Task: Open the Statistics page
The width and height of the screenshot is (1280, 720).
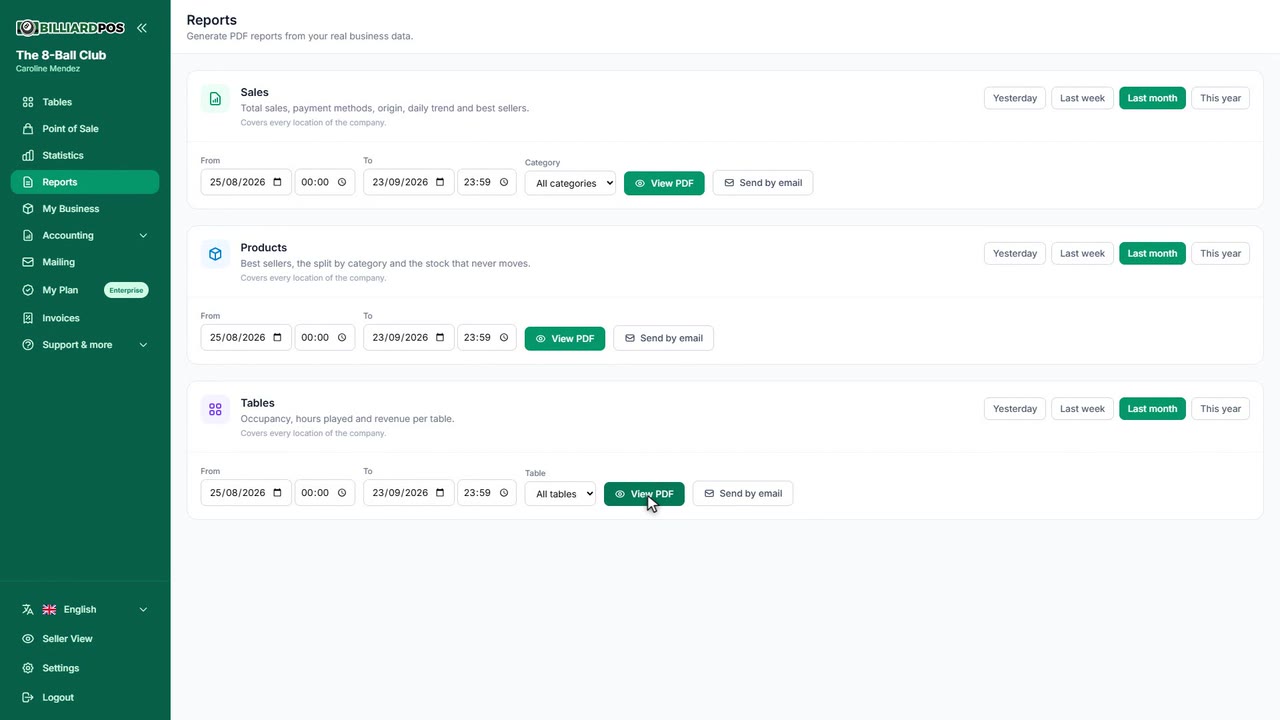Action: click(85, 155)
